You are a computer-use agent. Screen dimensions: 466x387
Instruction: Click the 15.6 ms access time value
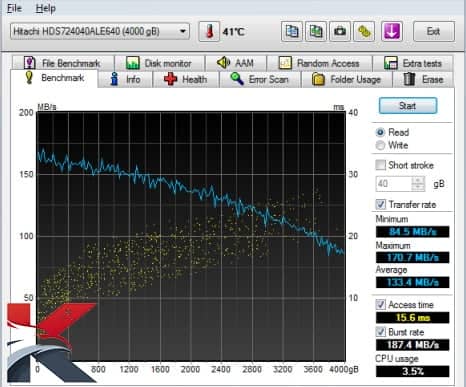412,317
